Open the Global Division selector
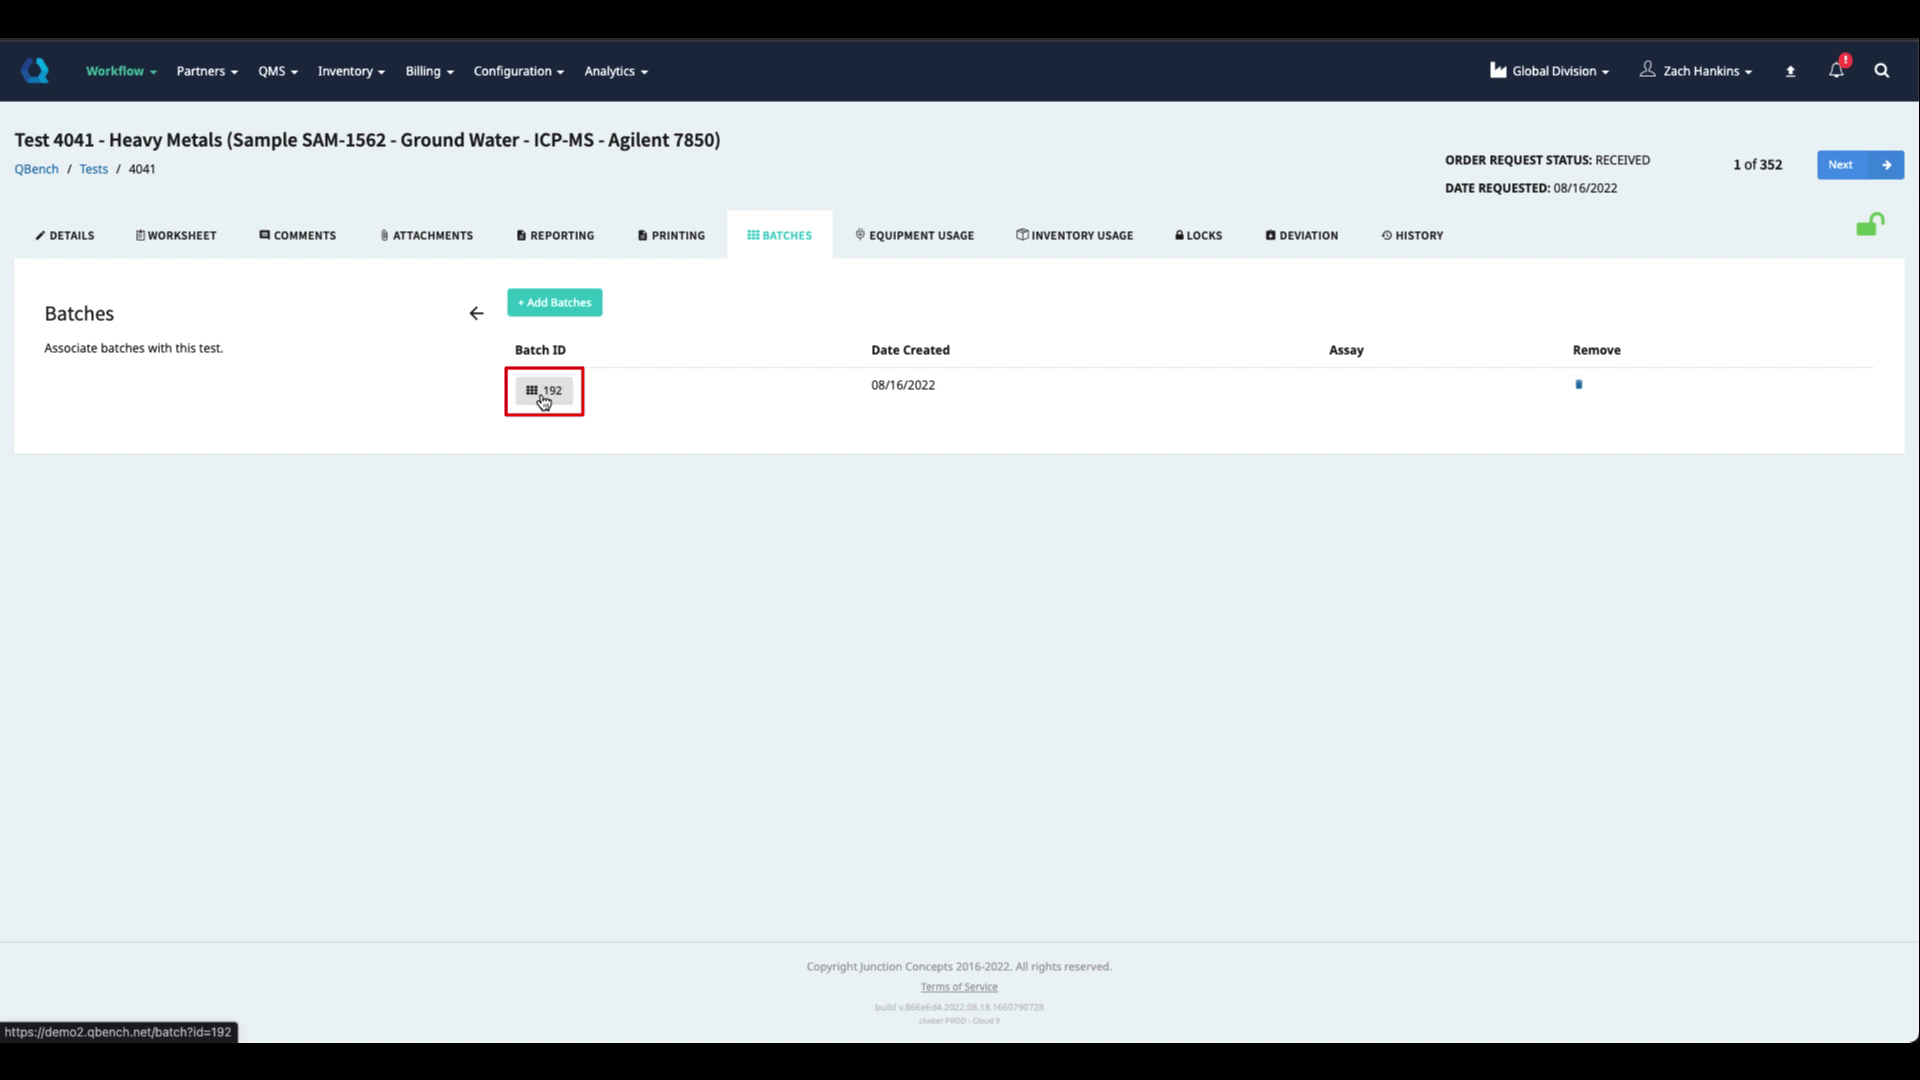1920x1080 pixels. (x=1549, y=71)
